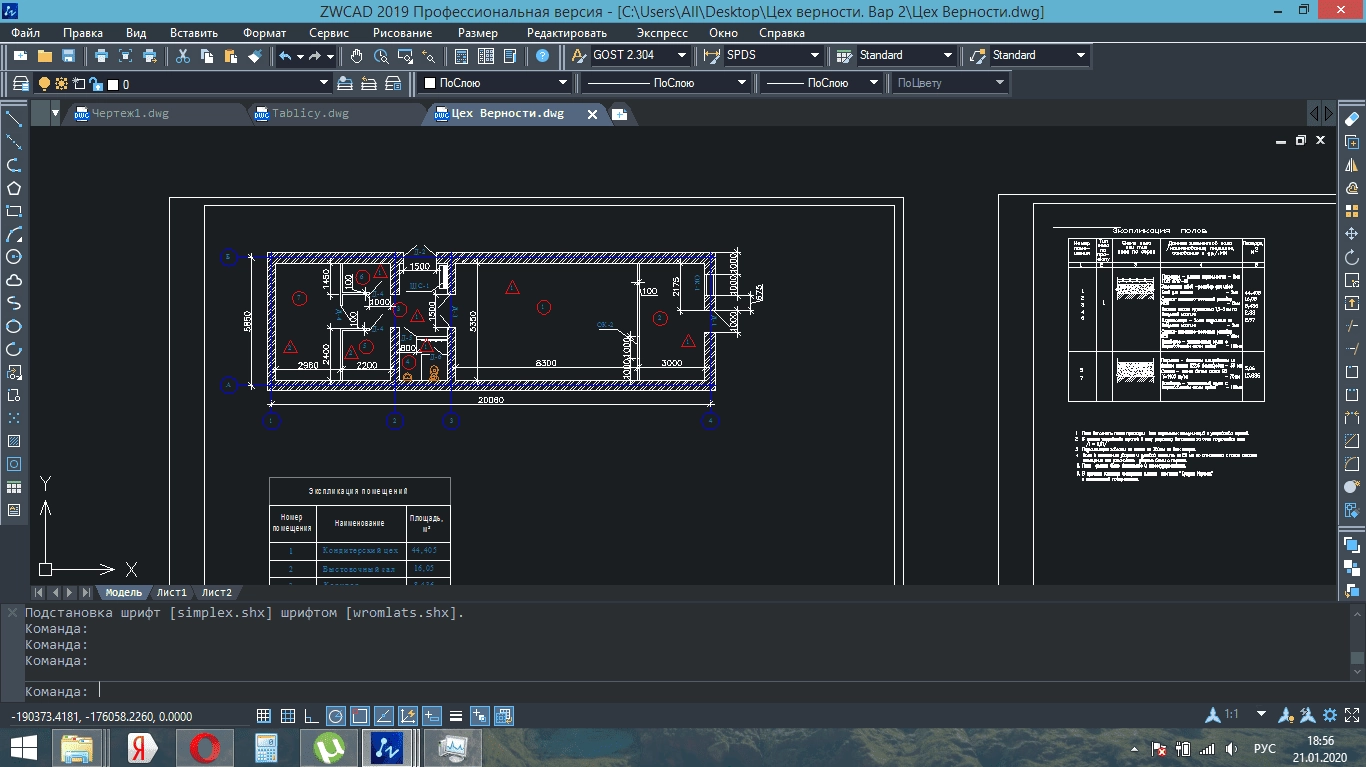The width and height of the screenshot is (1366, 767).
Task: Select the Line tool in the draw toolbar
Action: pos(14,119)
